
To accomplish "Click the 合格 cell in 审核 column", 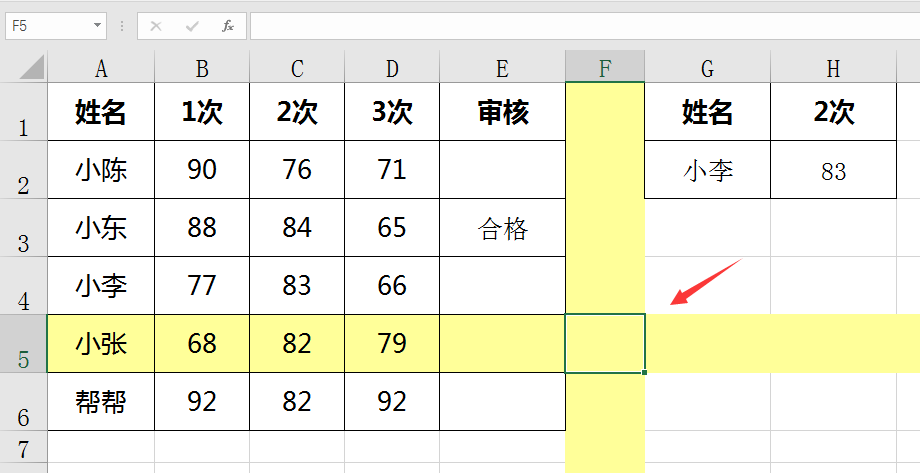I will [x=502, y=228].
